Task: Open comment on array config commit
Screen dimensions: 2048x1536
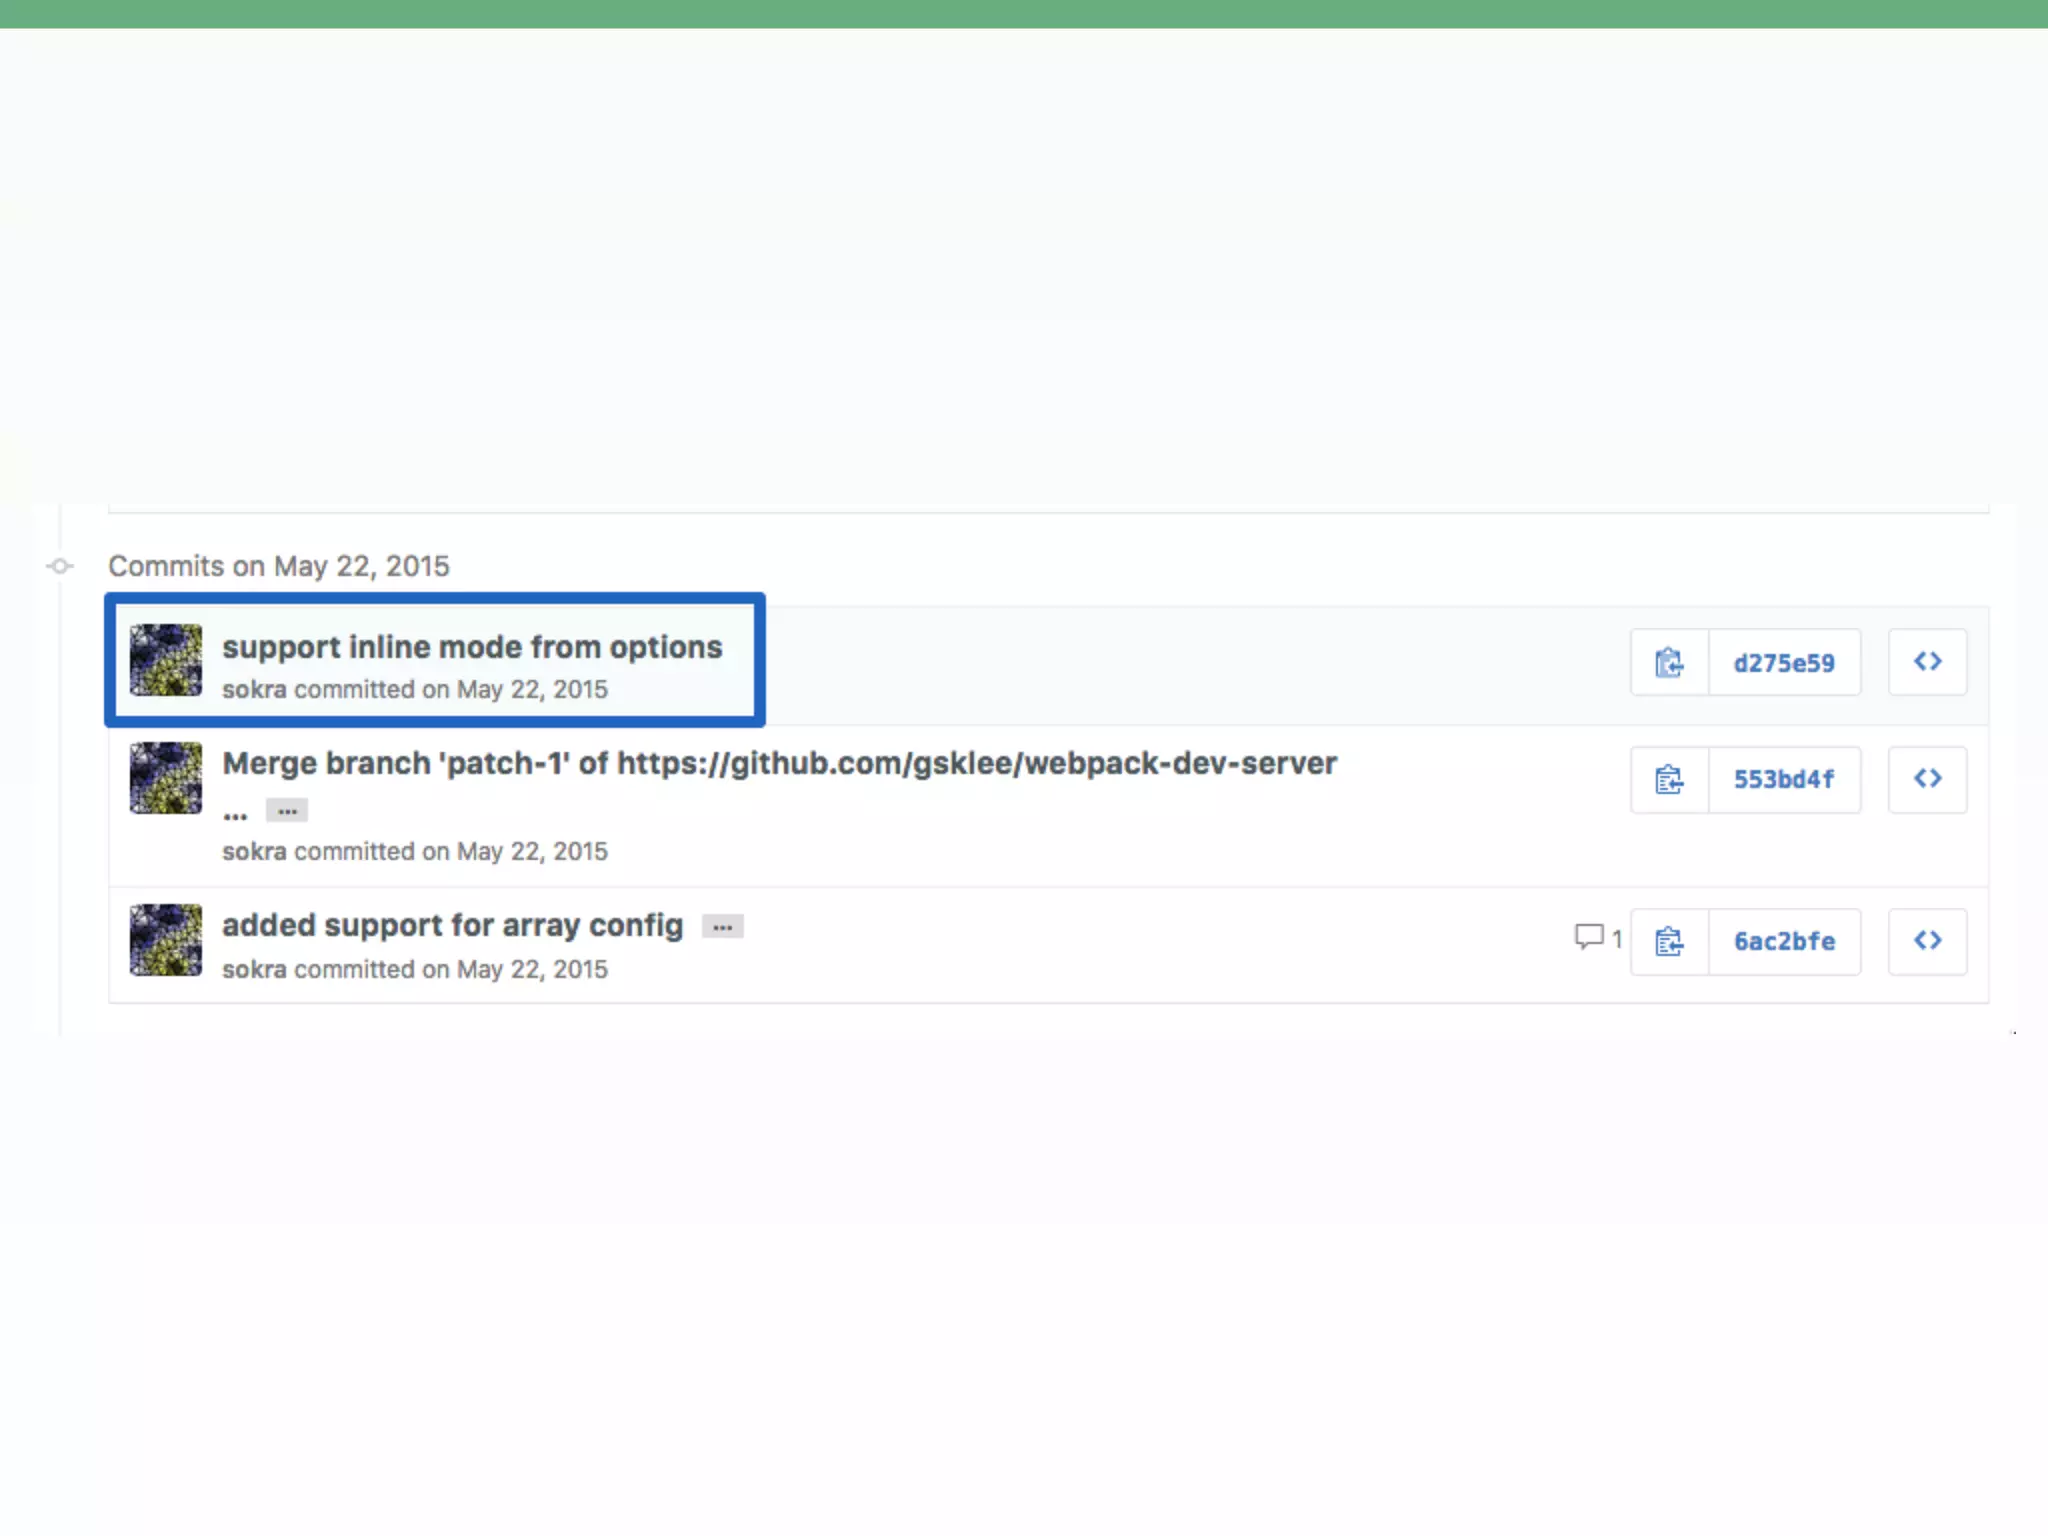Action: point(1597,938)
